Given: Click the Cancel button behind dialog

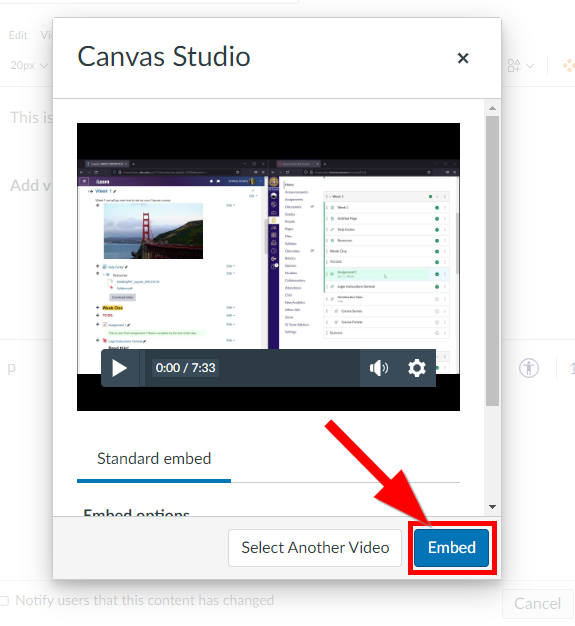Looking at the screenshot, I should click(537, 603).
